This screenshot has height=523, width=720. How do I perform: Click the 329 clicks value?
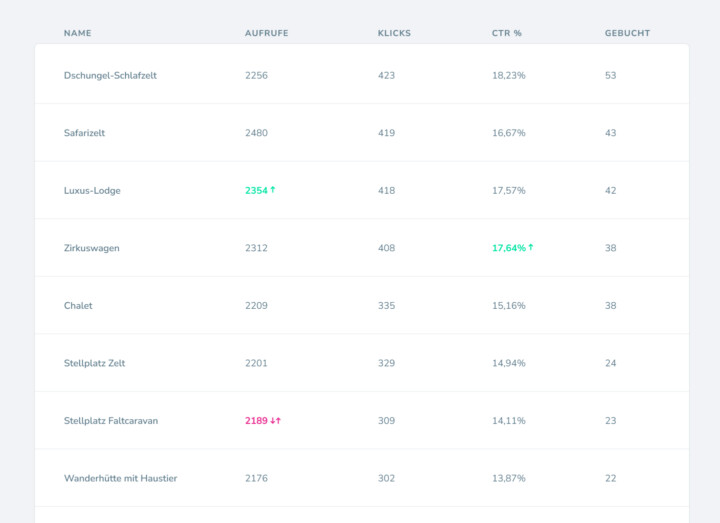pos(386,363)
